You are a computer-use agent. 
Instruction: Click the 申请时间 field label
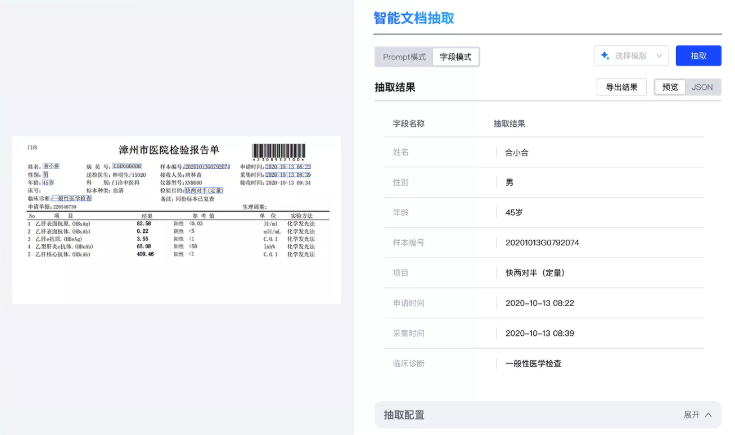click(x=408, y=303)
